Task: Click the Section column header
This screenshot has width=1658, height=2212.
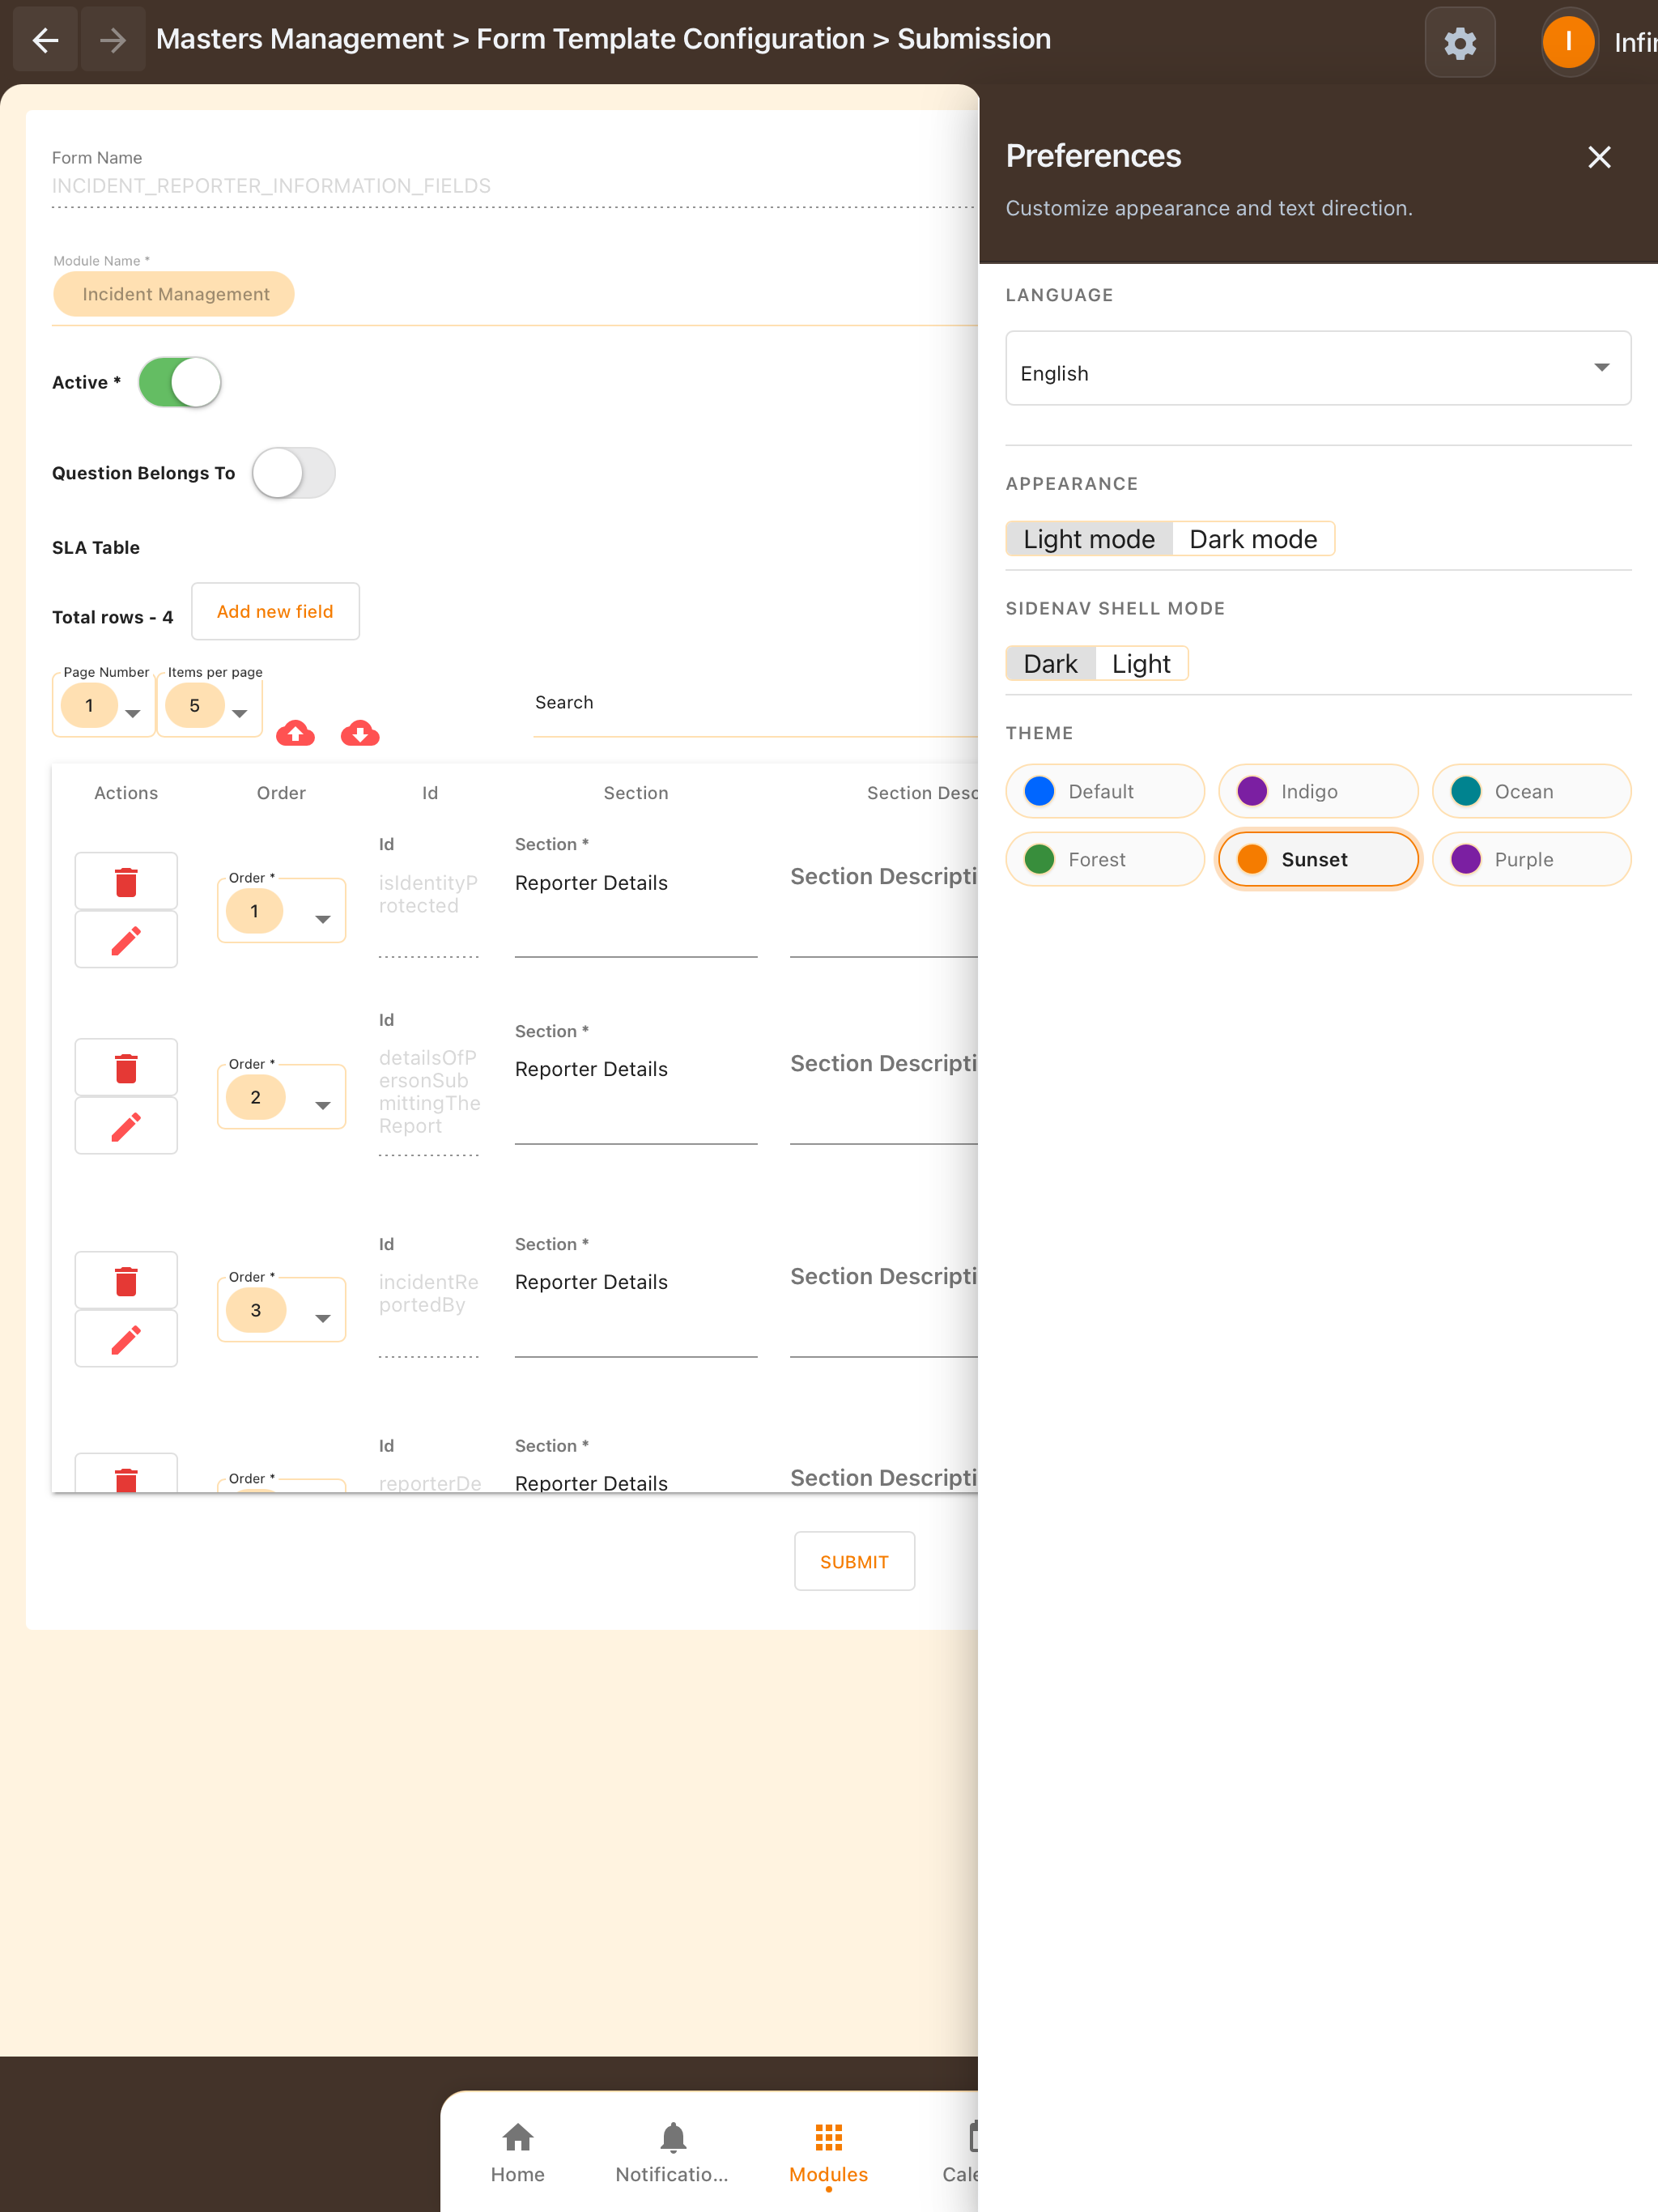Action: [636, 793]
